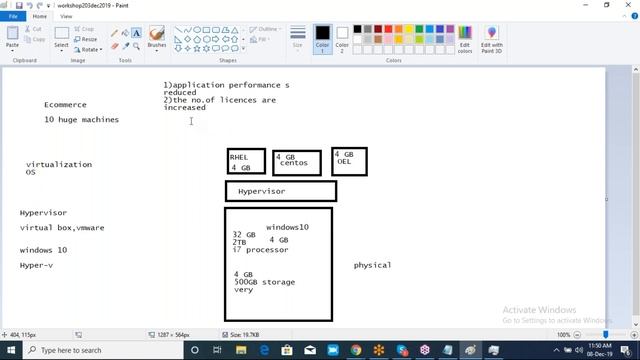
Task: Open Customize Quick Access Toolbar arrow
Action: point(48,6)
